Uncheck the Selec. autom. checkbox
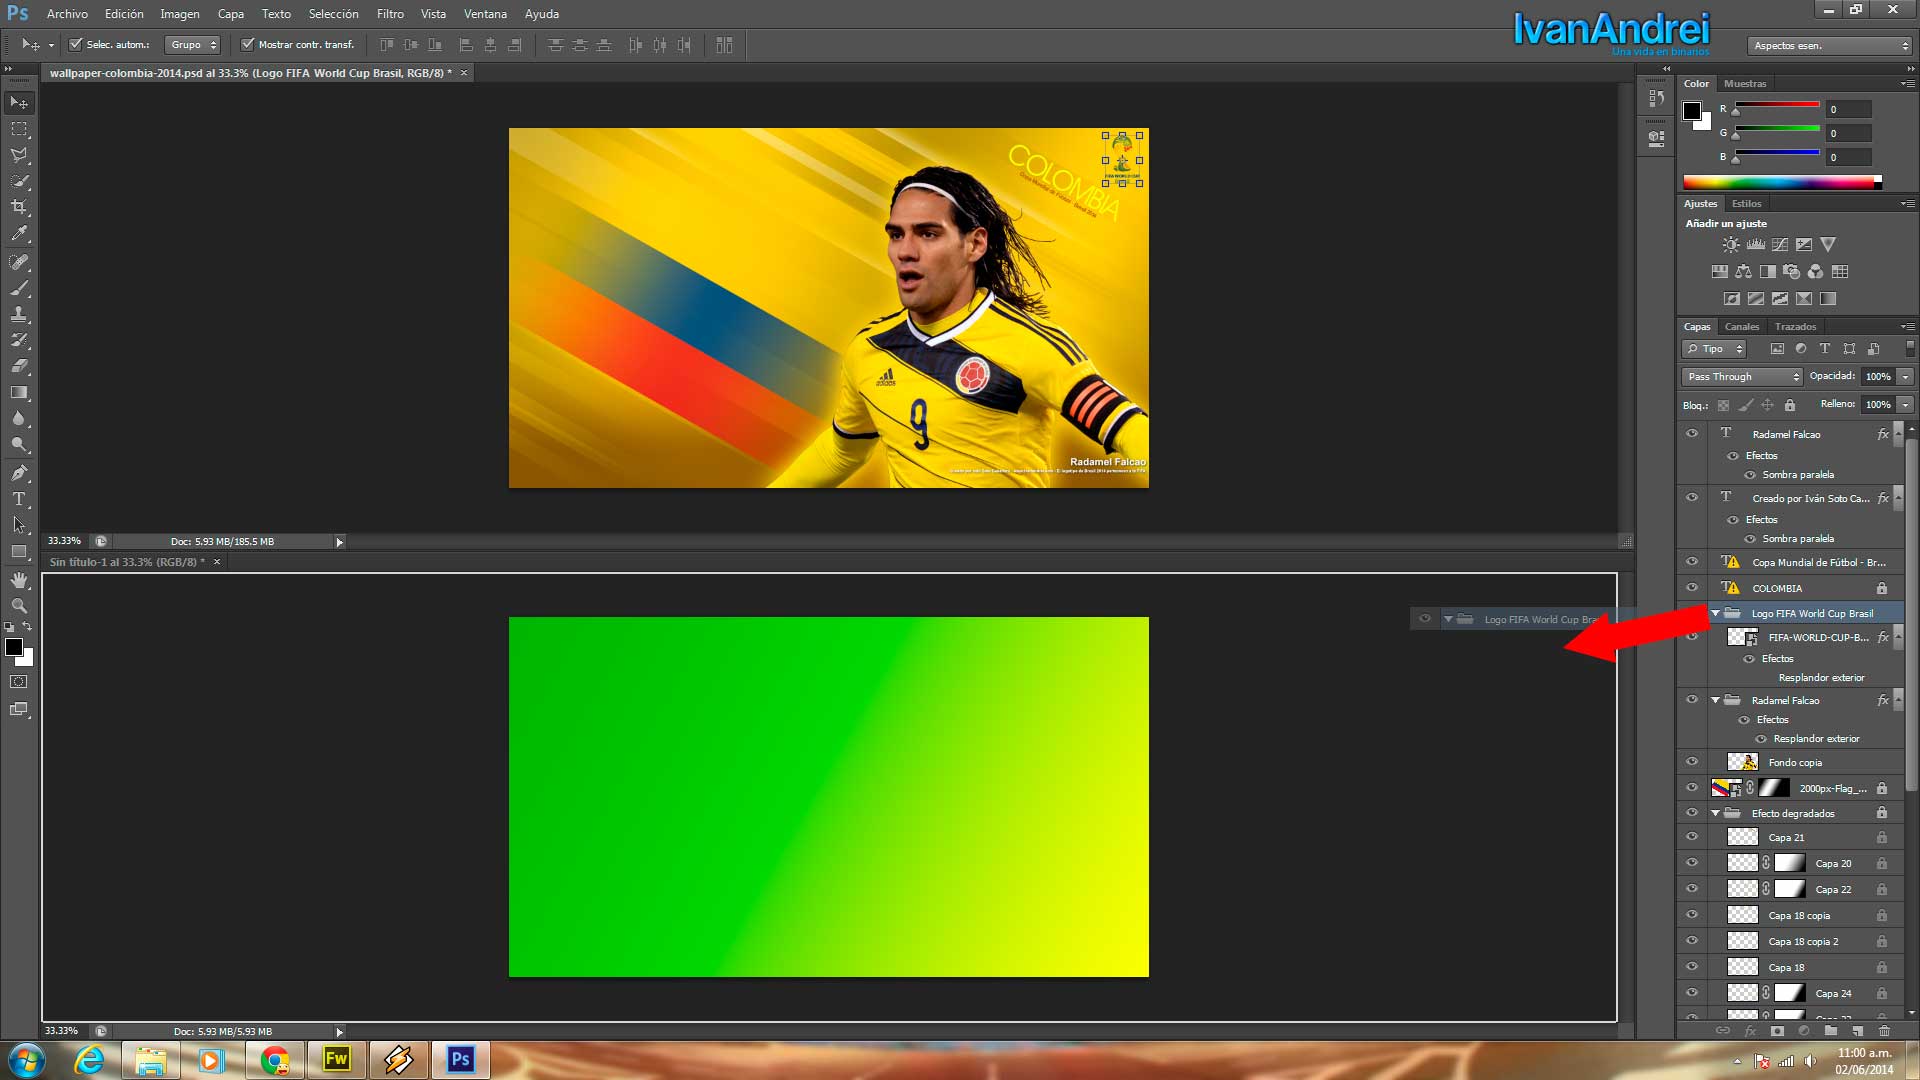Viewport: 1920px width, 1080px height. click(x=75, y=44)
